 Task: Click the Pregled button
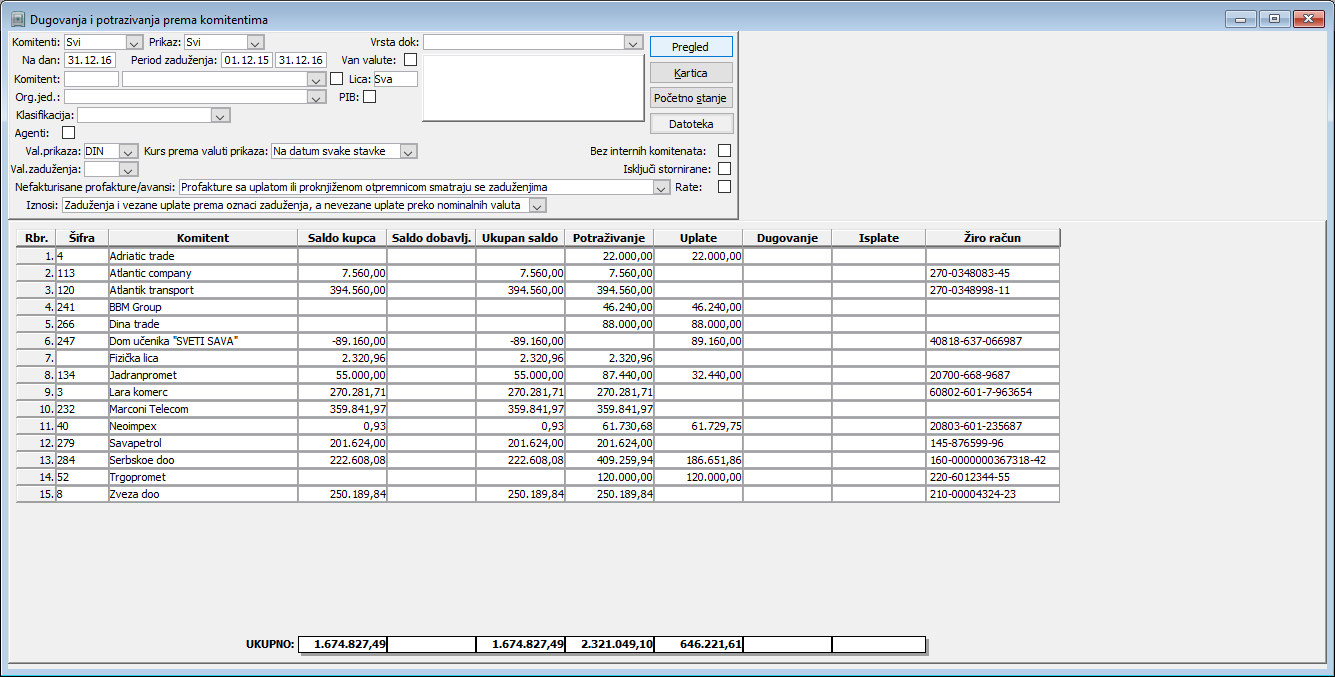click(691, 47)
